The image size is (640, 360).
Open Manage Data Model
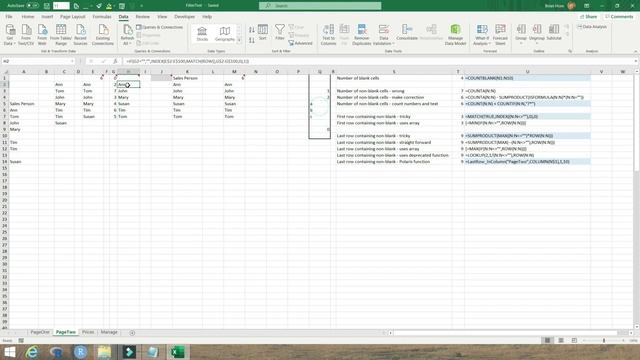[x=456, y=34]
